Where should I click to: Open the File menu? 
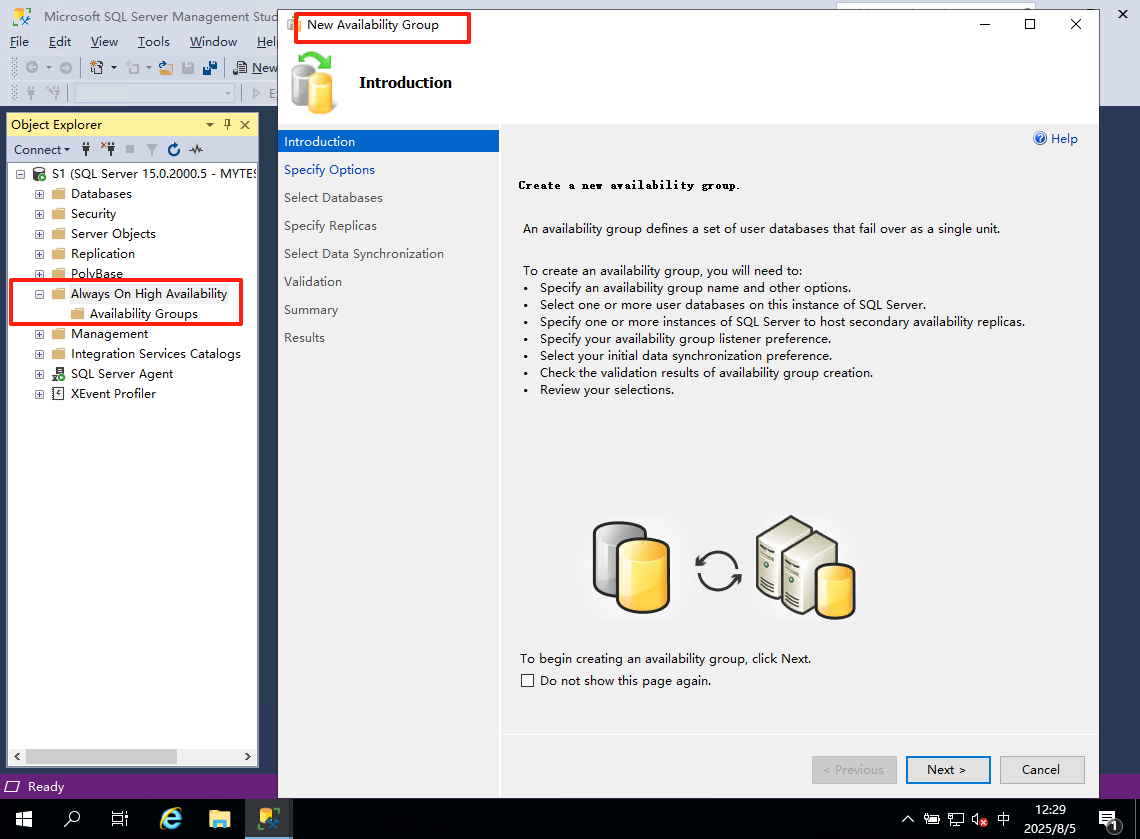20,41
